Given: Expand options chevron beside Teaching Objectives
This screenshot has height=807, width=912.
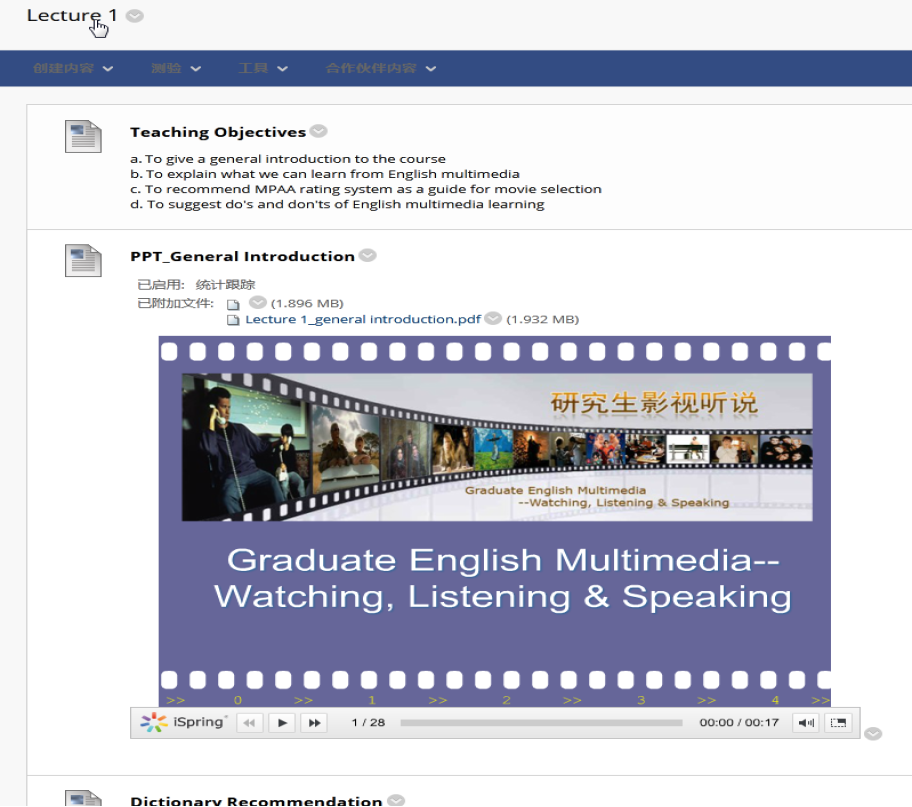Looking at the screenshot, I should (318, 131).
